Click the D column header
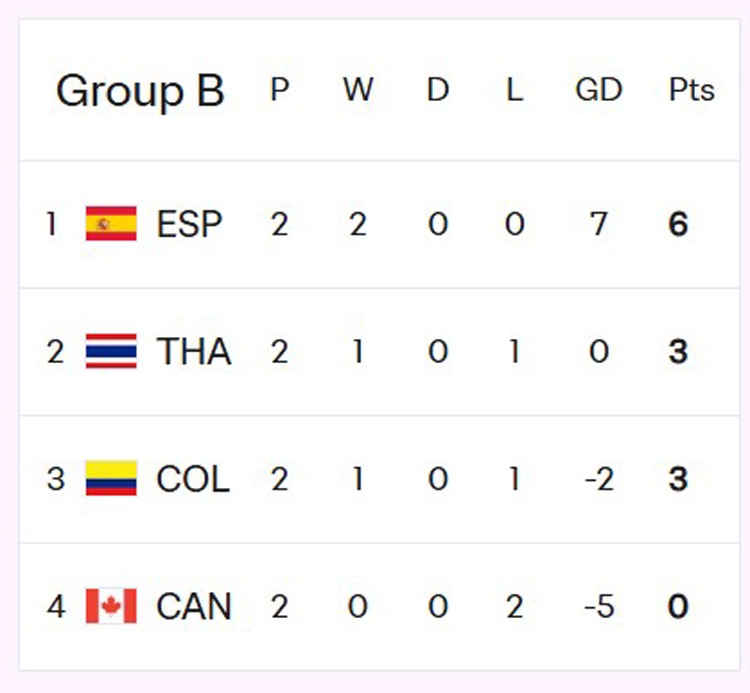The height and width of the screenshot is (693, 750). 438,91
